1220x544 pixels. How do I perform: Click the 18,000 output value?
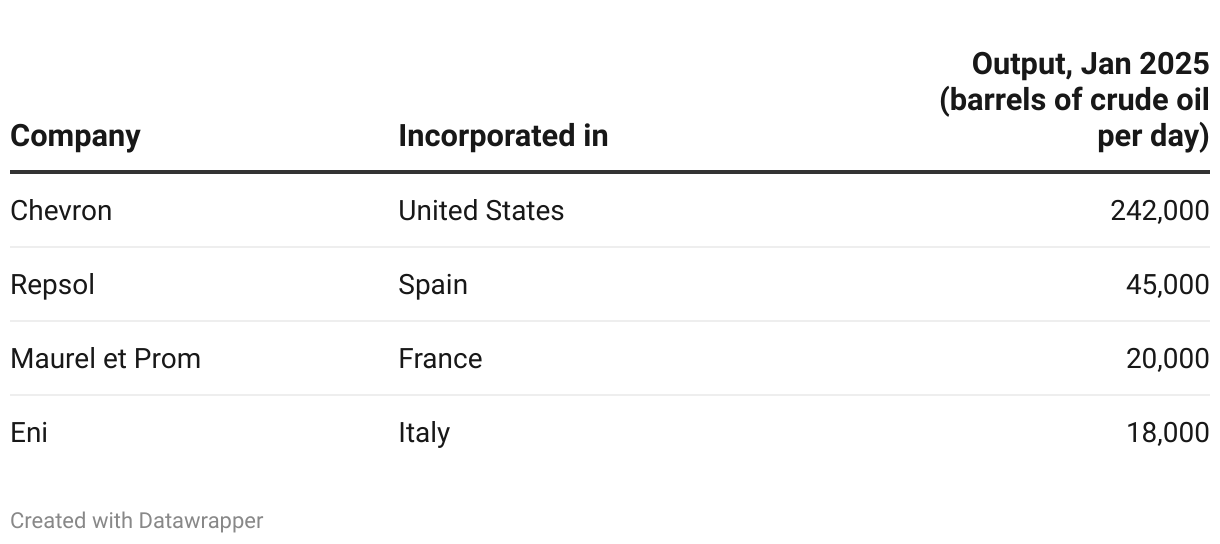pos(1167,433)
